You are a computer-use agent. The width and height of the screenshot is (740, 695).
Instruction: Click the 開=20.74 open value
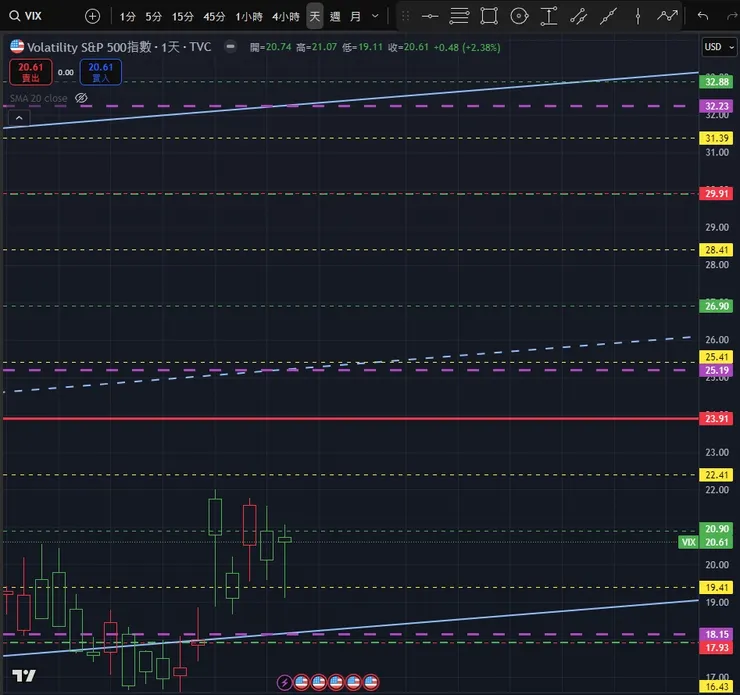(x=270, y=47)
